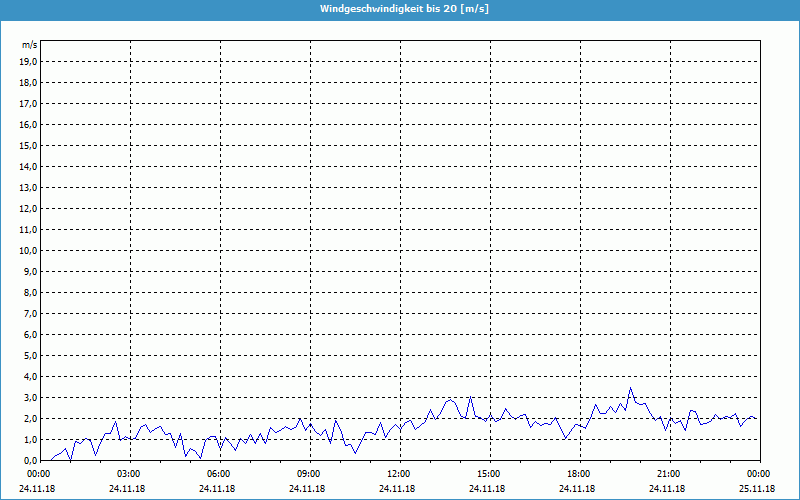The height and width of the screenshot is (500, 800).
Task: Click the chart title "Windgeschwindigkeit bis 20 [m/s]"
Action: [404, 9]
